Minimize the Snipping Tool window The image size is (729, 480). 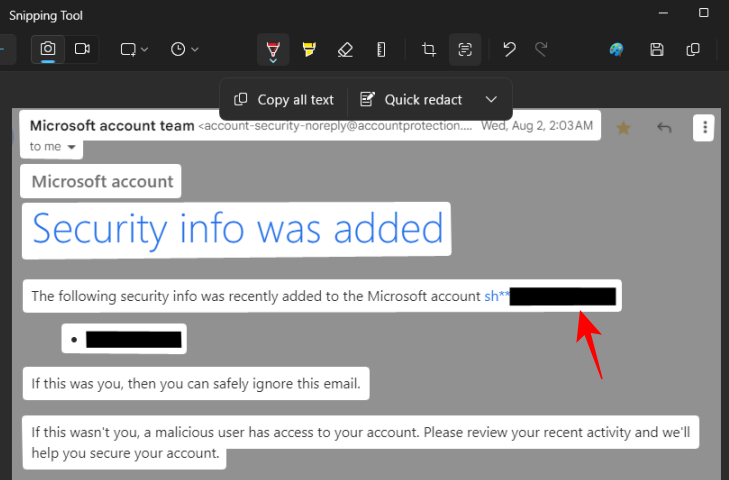tap(663, 13)
